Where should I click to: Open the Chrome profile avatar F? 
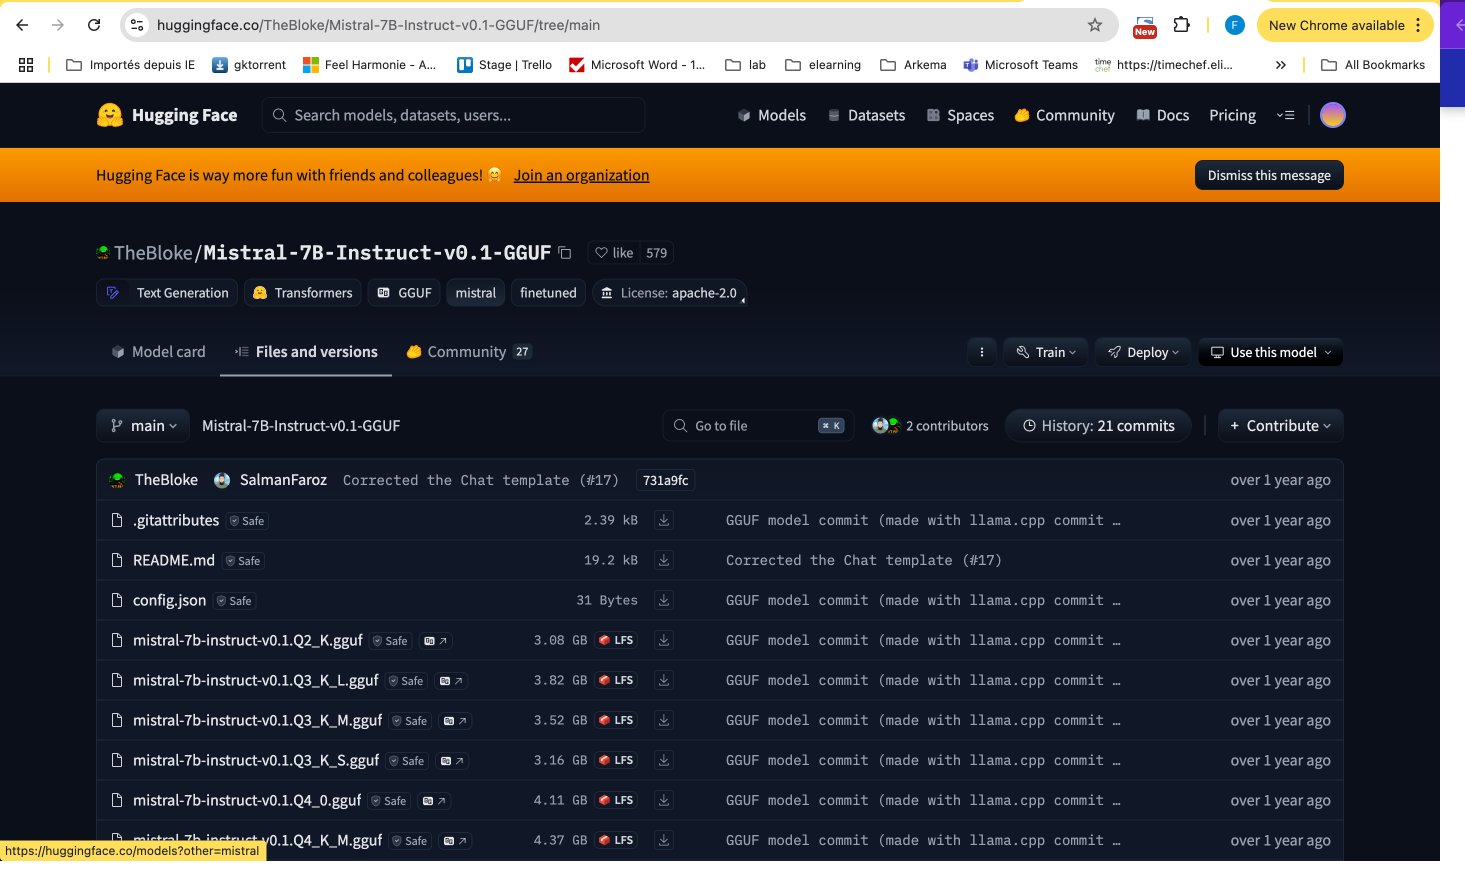pos(1235,25)
